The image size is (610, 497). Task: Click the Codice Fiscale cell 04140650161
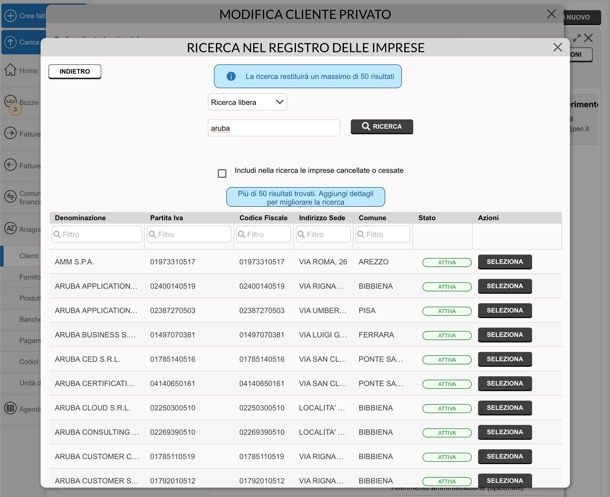pos(261,383)
